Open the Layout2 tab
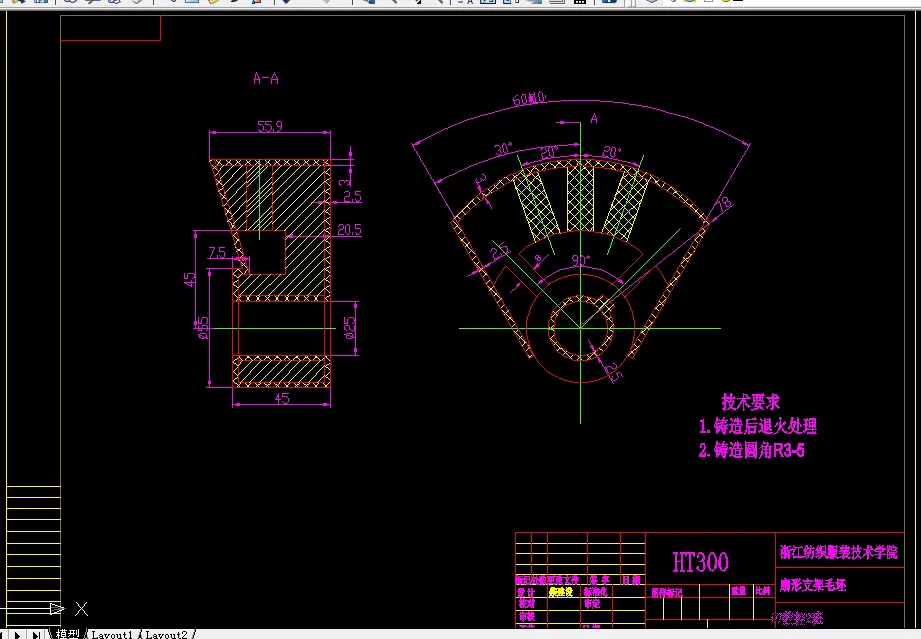Viewport: 921px width, 639px height. click(x=166, y=634)
